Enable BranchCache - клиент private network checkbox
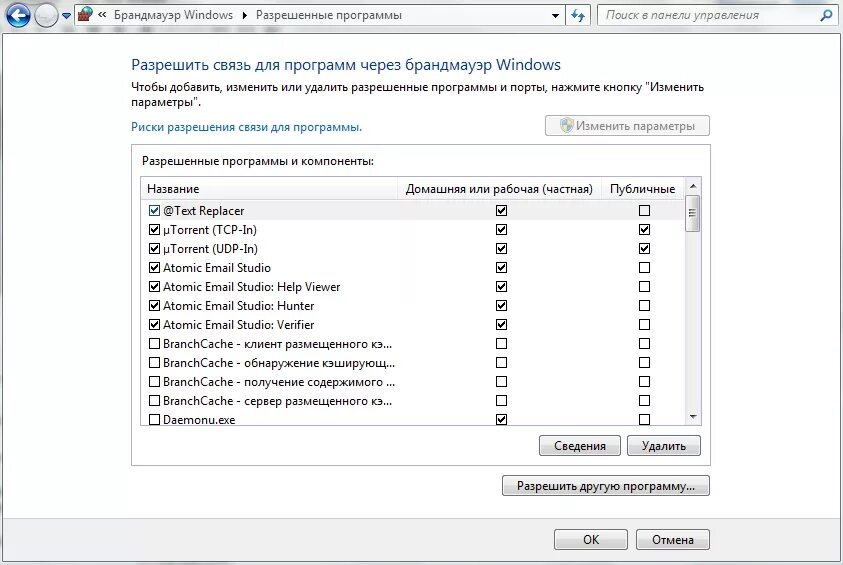 (501, 344)
